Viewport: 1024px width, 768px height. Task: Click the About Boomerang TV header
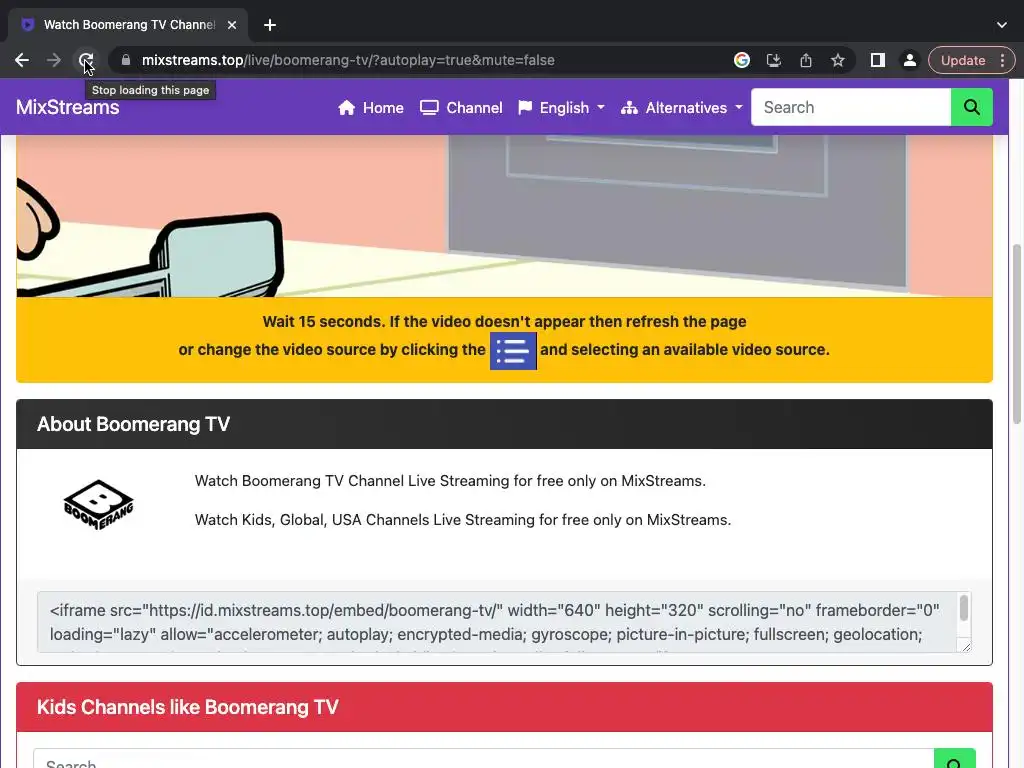504,424
